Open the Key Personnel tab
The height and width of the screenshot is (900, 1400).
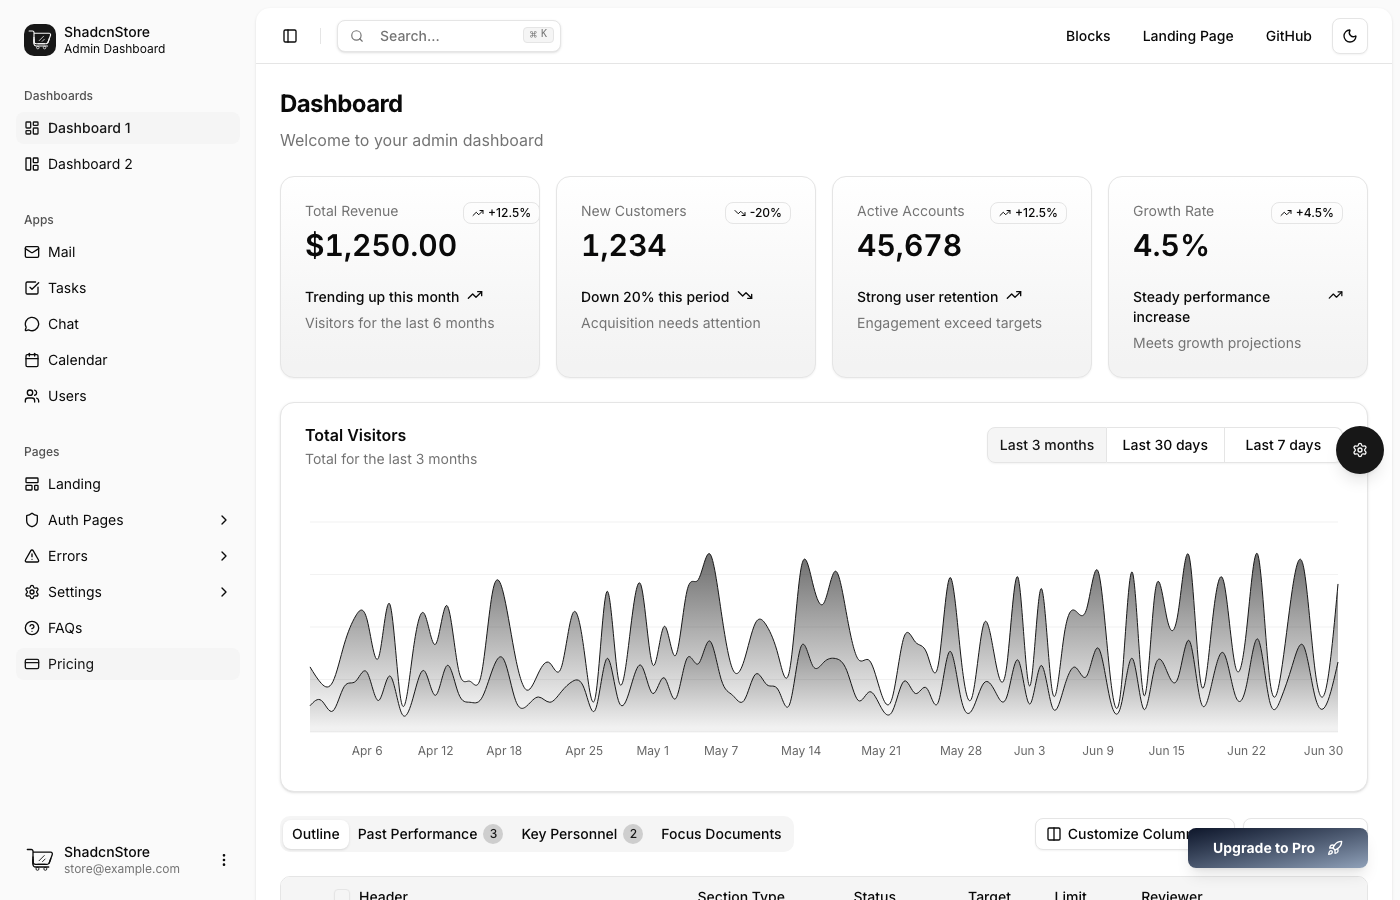pos(569,834)
